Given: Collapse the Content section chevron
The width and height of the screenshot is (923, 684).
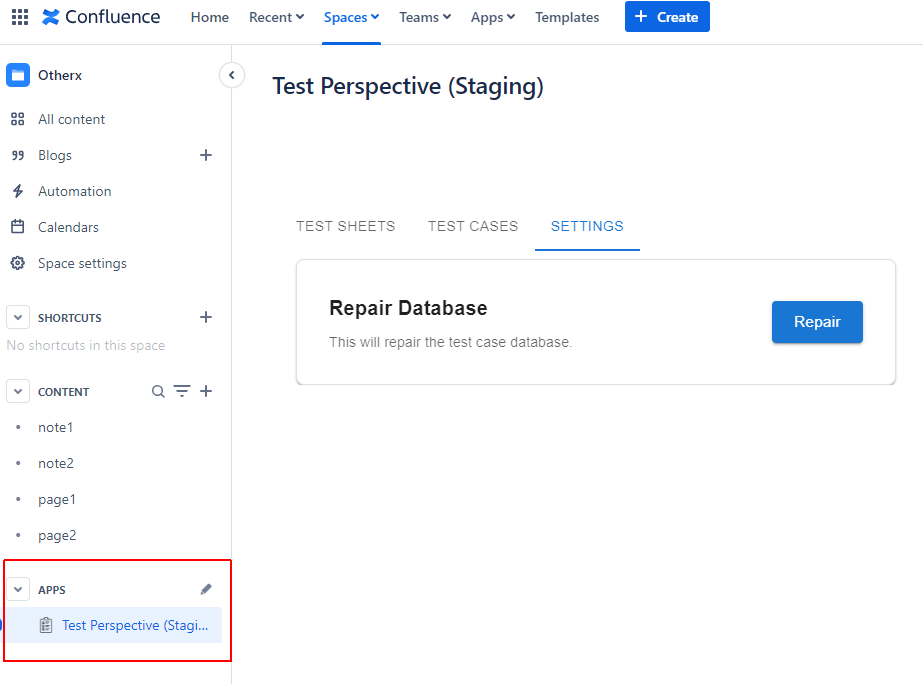Looking at the screenshot, I should click(18, 391).
